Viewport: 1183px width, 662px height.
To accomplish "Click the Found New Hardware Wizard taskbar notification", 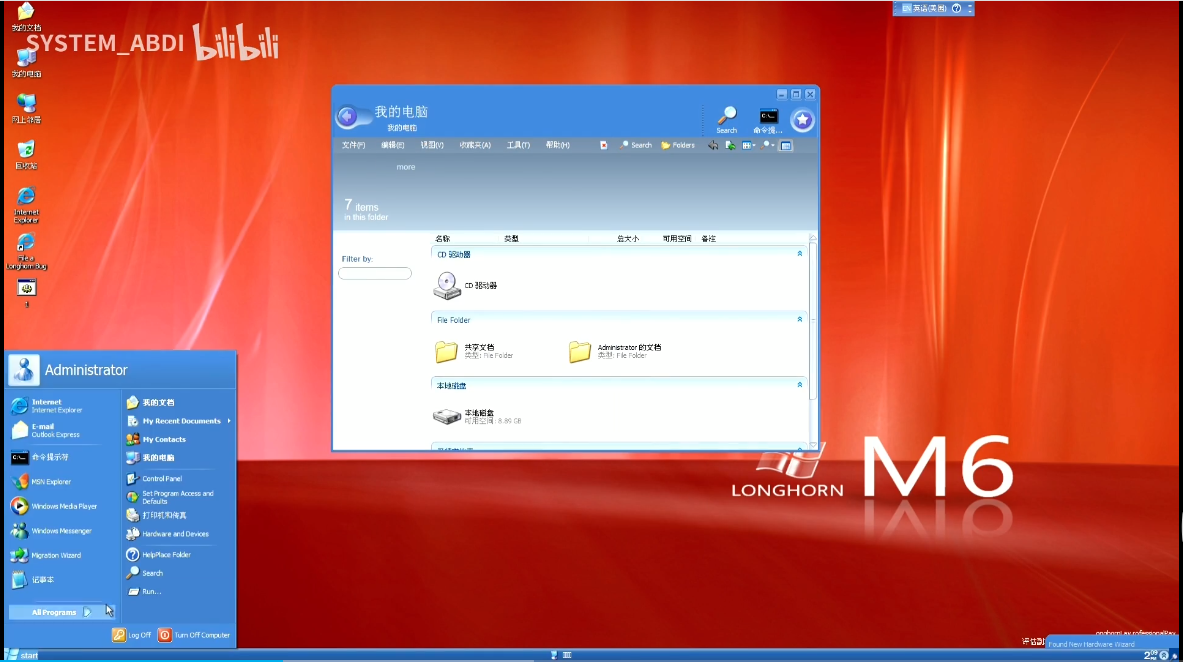I will click(x=1091, y=644).
